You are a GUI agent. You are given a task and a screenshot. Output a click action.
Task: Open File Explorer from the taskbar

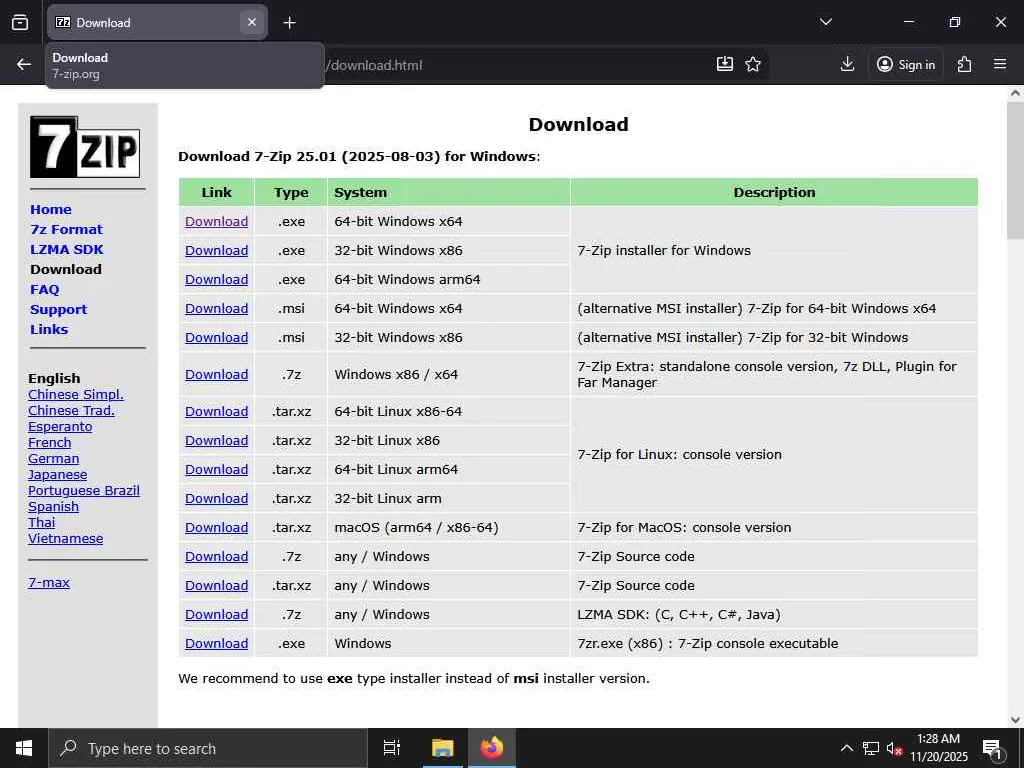click(x=442, y=748)
